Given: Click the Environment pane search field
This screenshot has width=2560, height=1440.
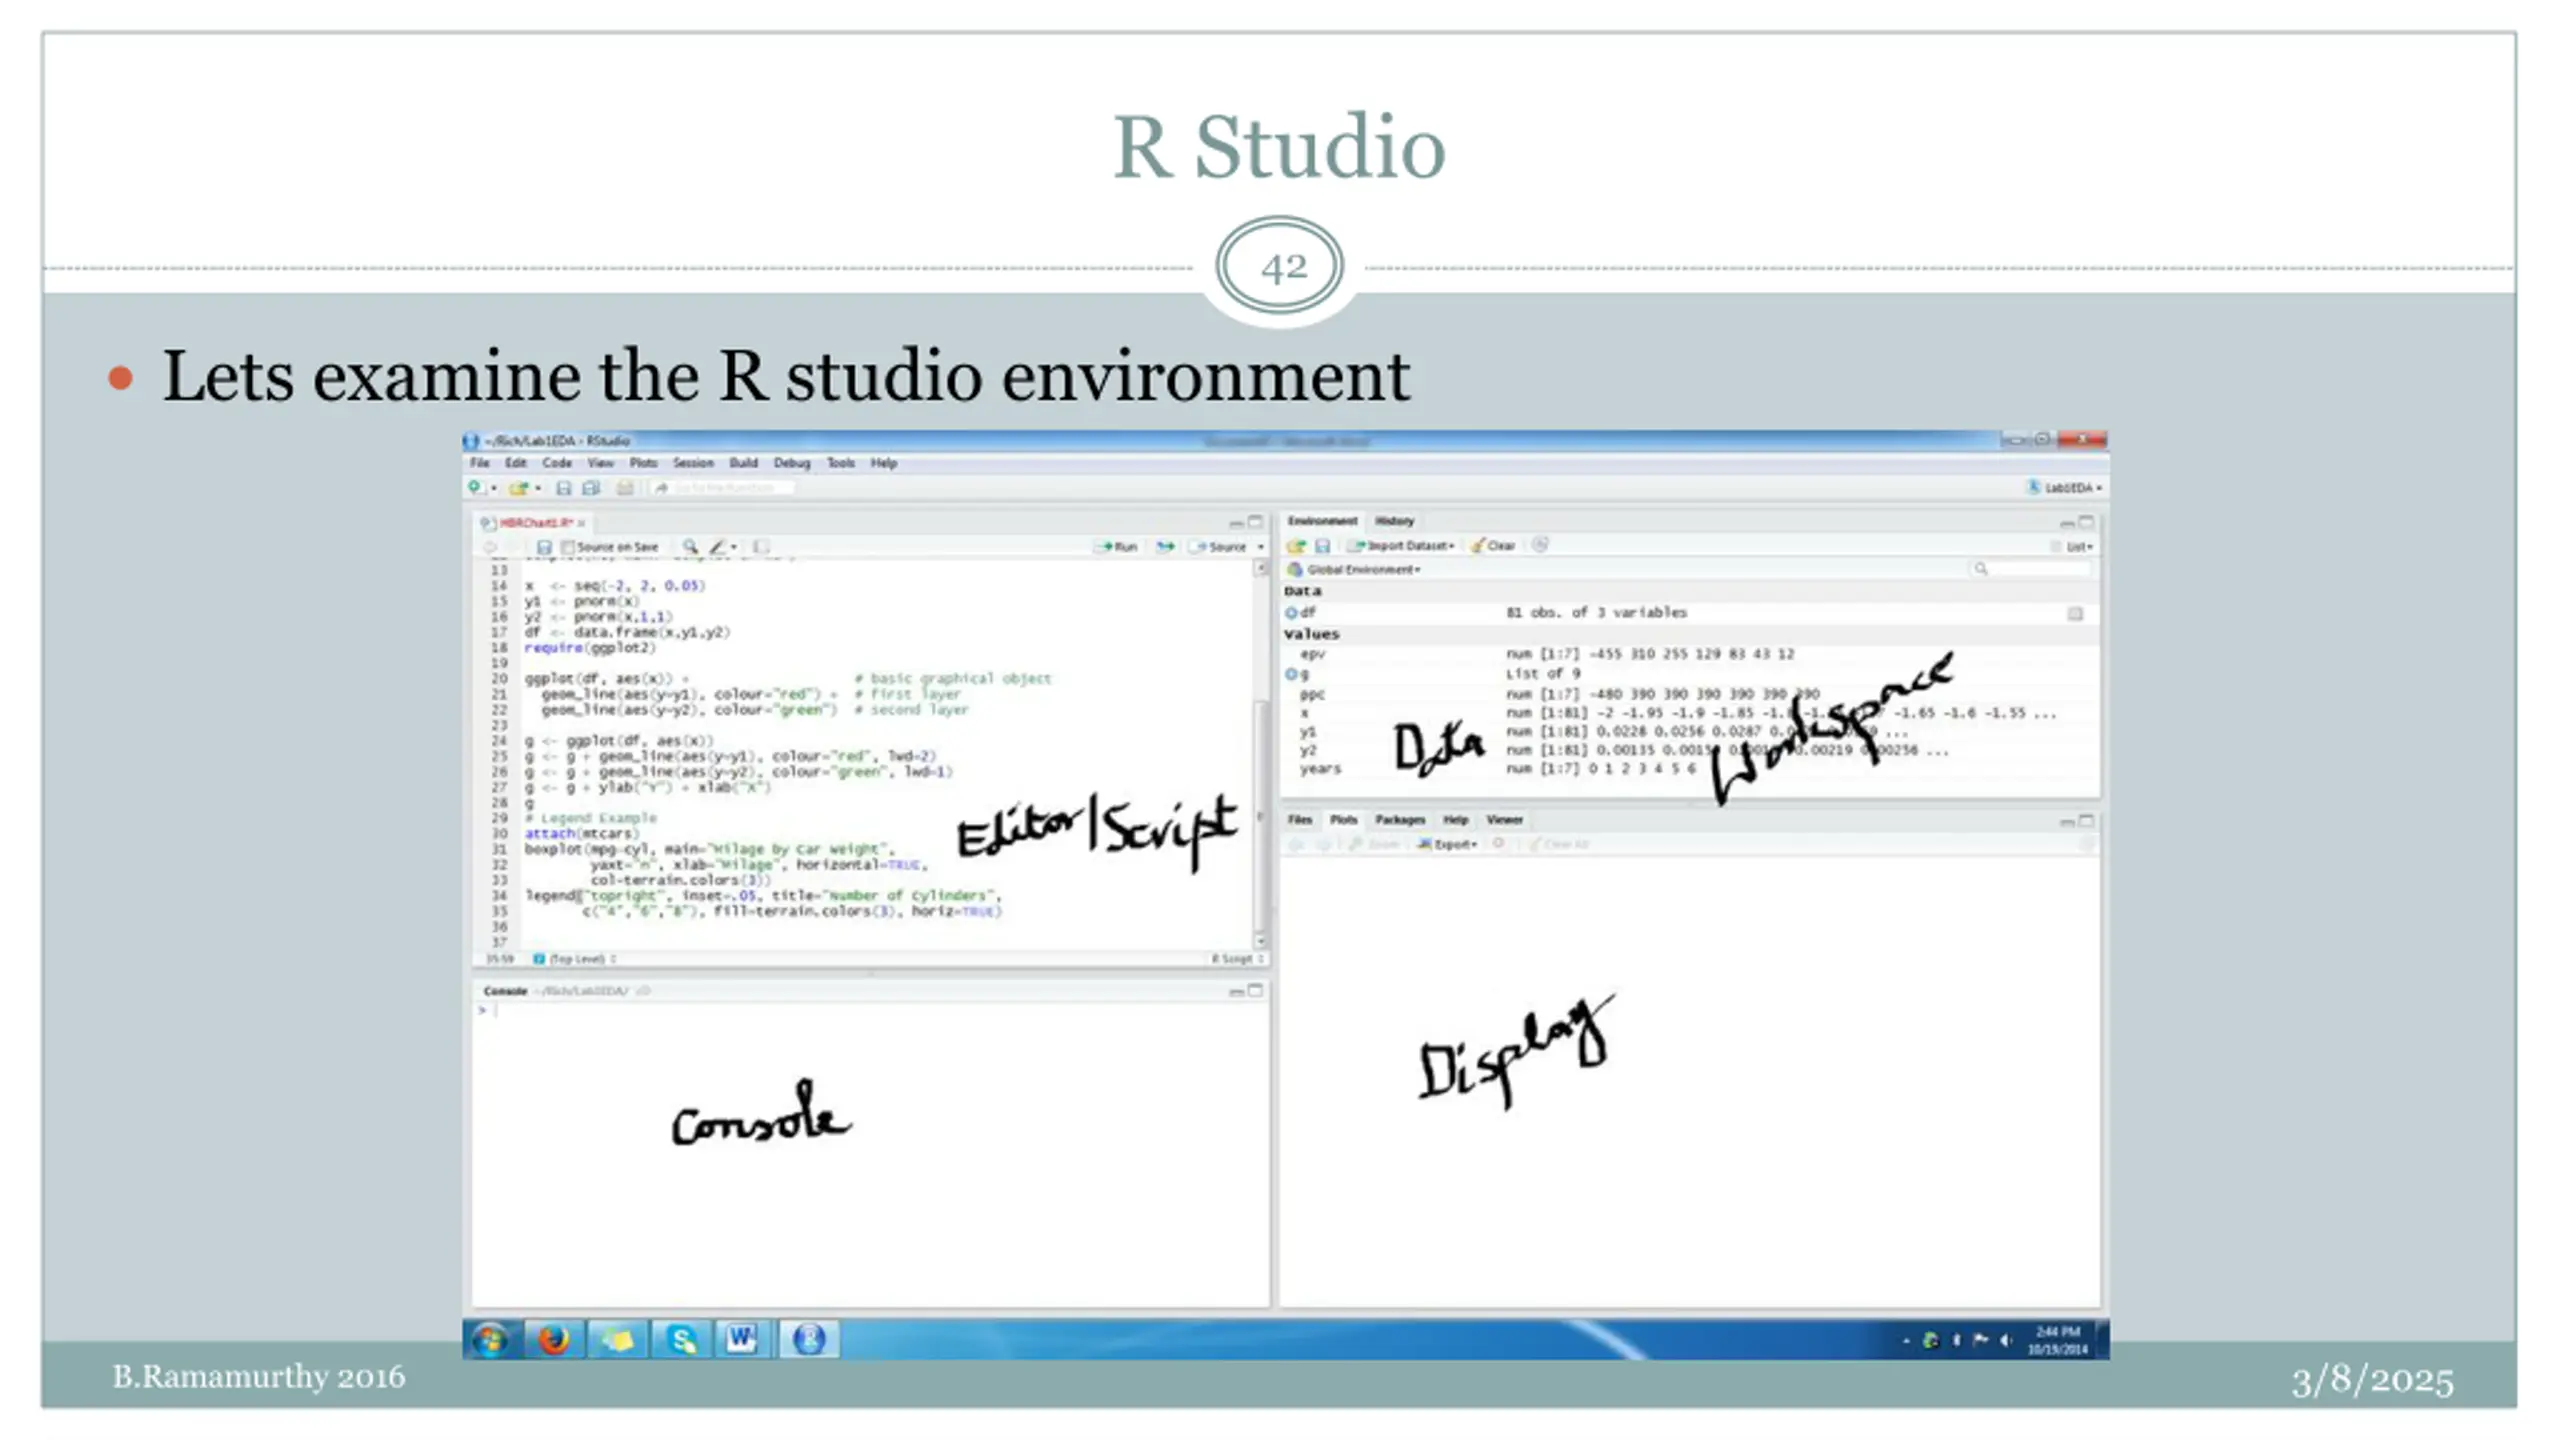Looking at the screenshot, I should [2035, 569].
